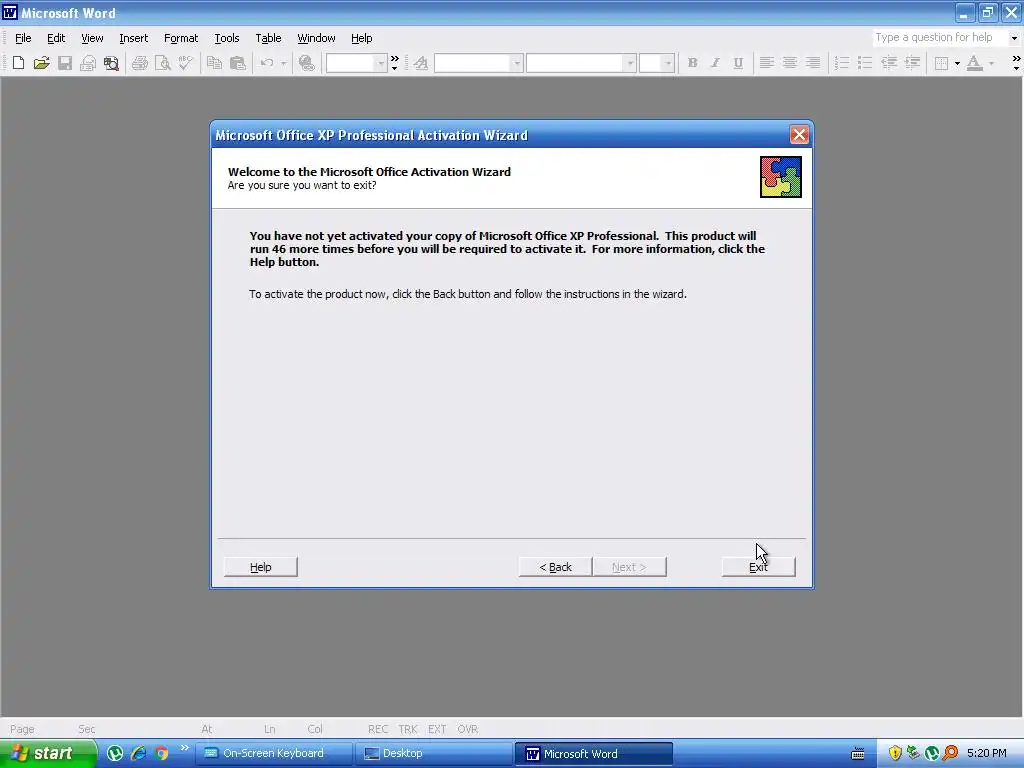Click the Decrease Indent icon

(x=889, y=63)
